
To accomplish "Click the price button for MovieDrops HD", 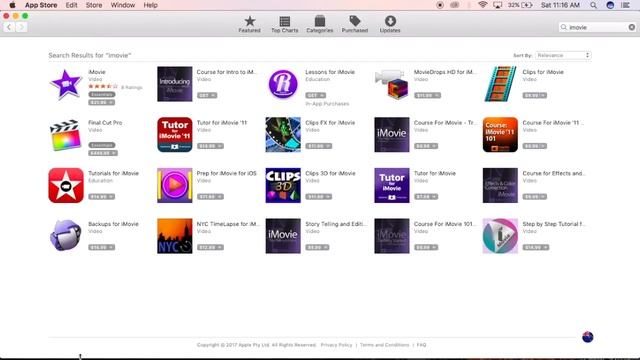I will coord(427,96).
